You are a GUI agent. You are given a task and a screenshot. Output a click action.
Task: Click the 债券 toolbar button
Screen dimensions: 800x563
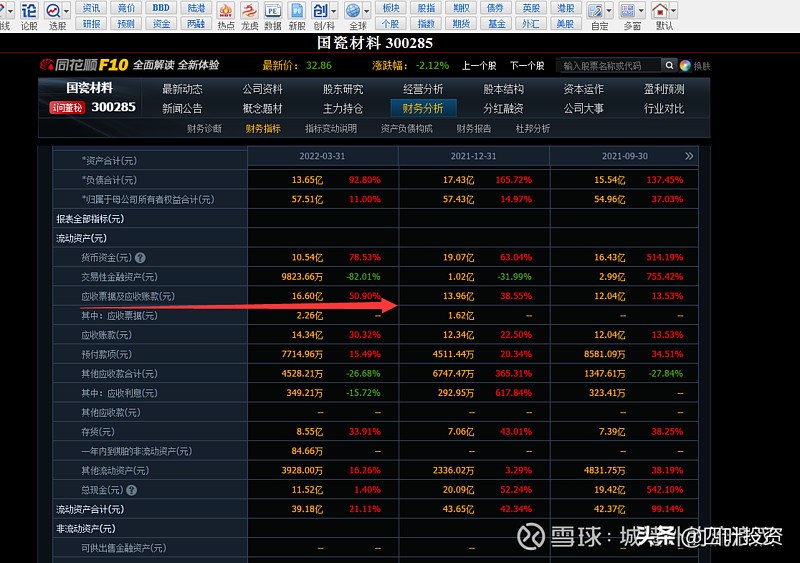point(495,8)
